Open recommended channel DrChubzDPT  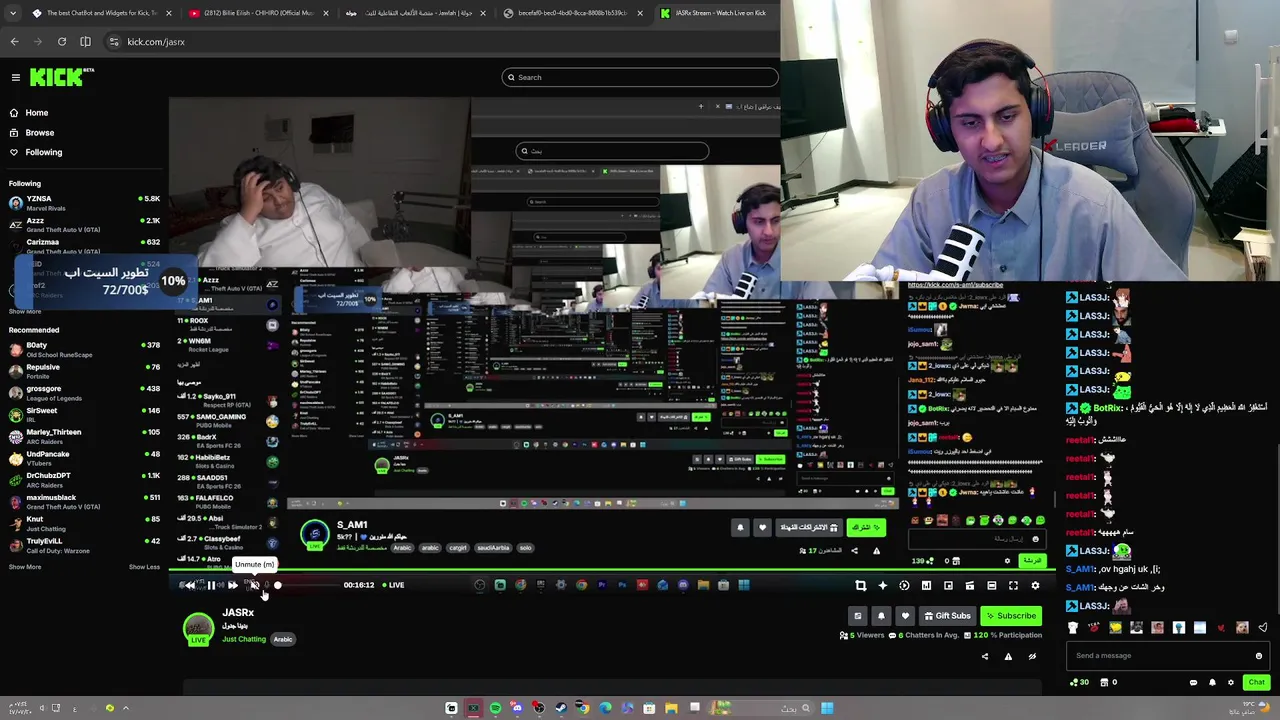click(x=84, y=480)
